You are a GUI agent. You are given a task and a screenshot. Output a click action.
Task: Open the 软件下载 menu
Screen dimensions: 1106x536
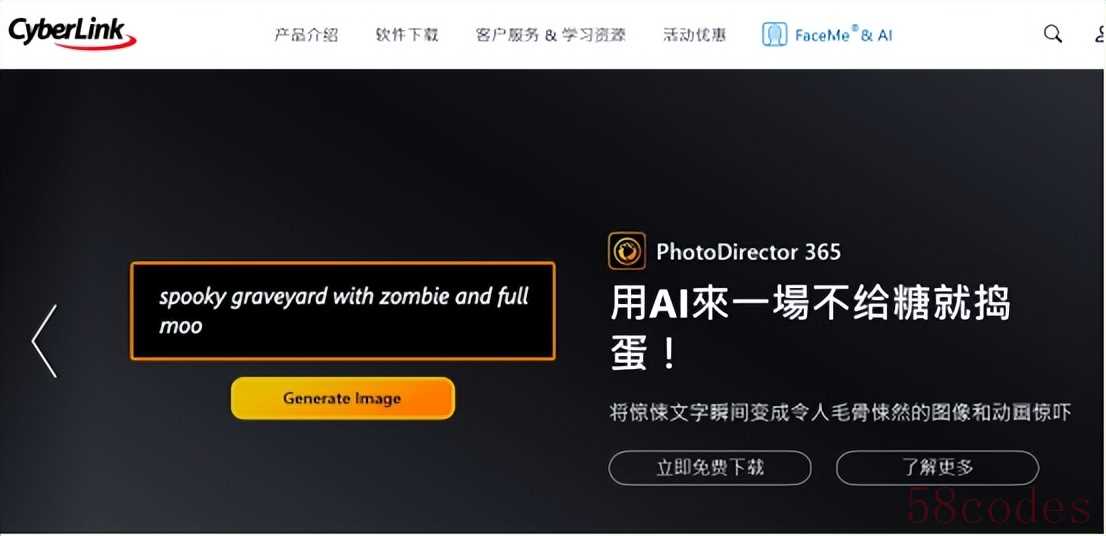[407, 35]
